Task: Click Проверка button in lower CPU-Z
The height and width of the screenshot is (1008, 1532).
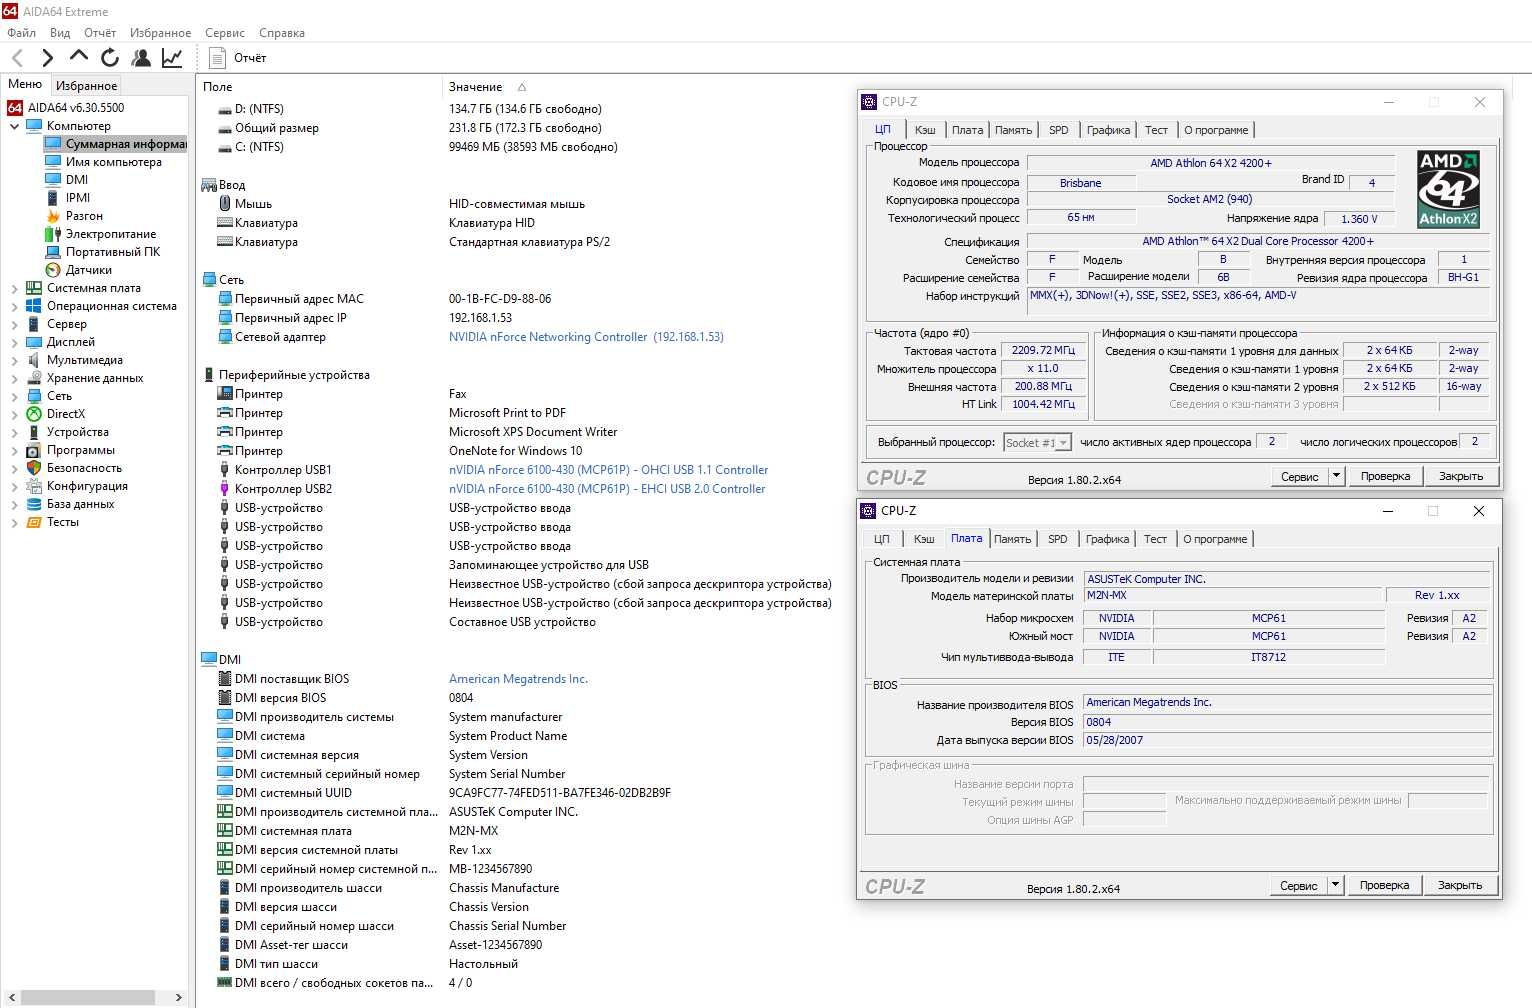Action: (1384, 885)
